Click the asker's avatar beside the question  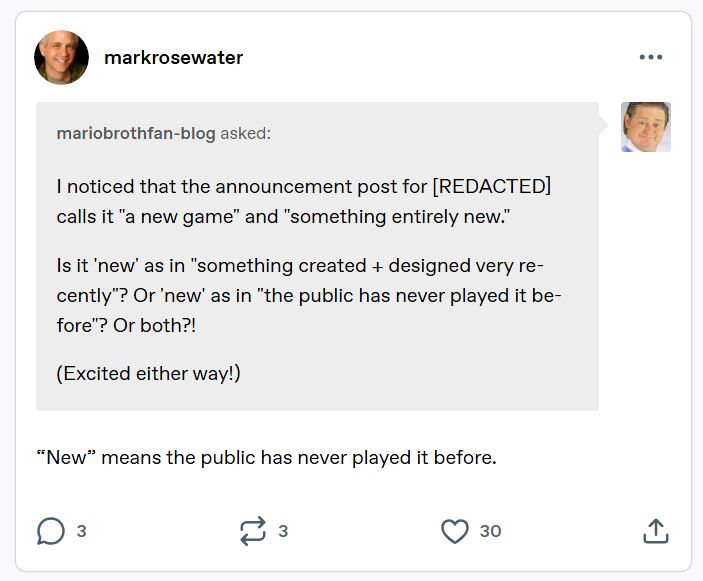coord(645,127)
